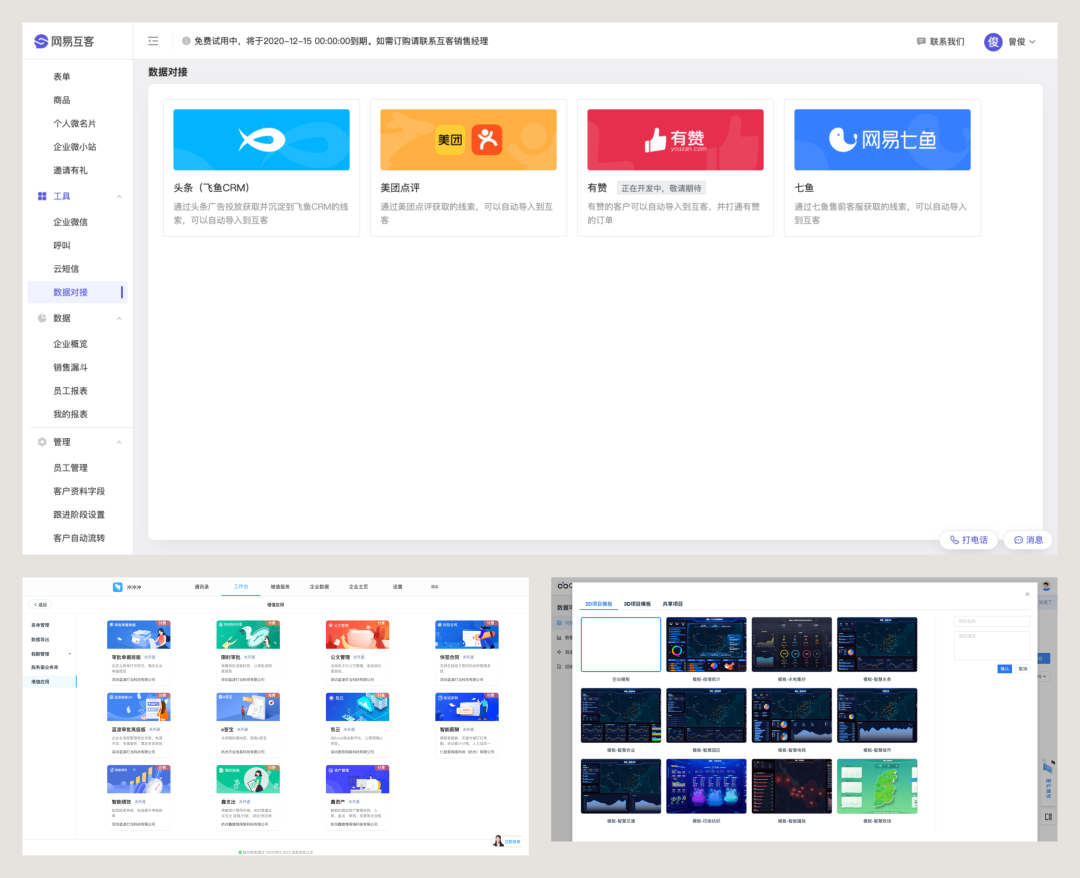Open 表单 in the sidebar
The height and width of the screenshot is (878, 1080).
click(x=62, y=76)
